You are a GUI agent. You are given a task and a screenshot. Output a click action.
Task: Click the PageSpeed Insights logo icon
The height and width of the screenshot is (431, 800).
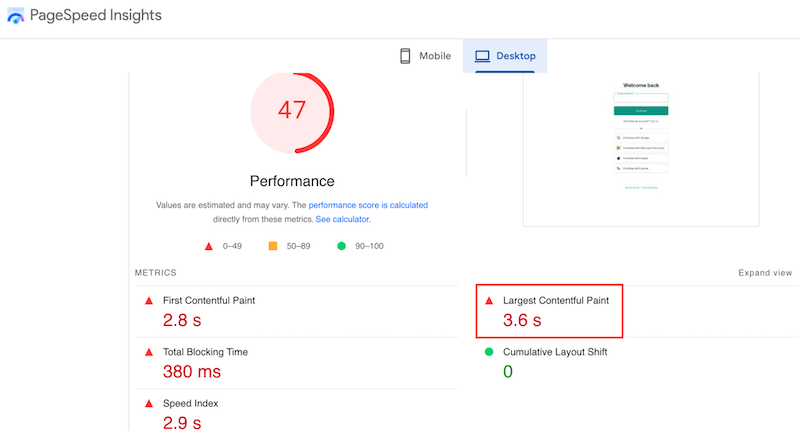coord(15,15)
